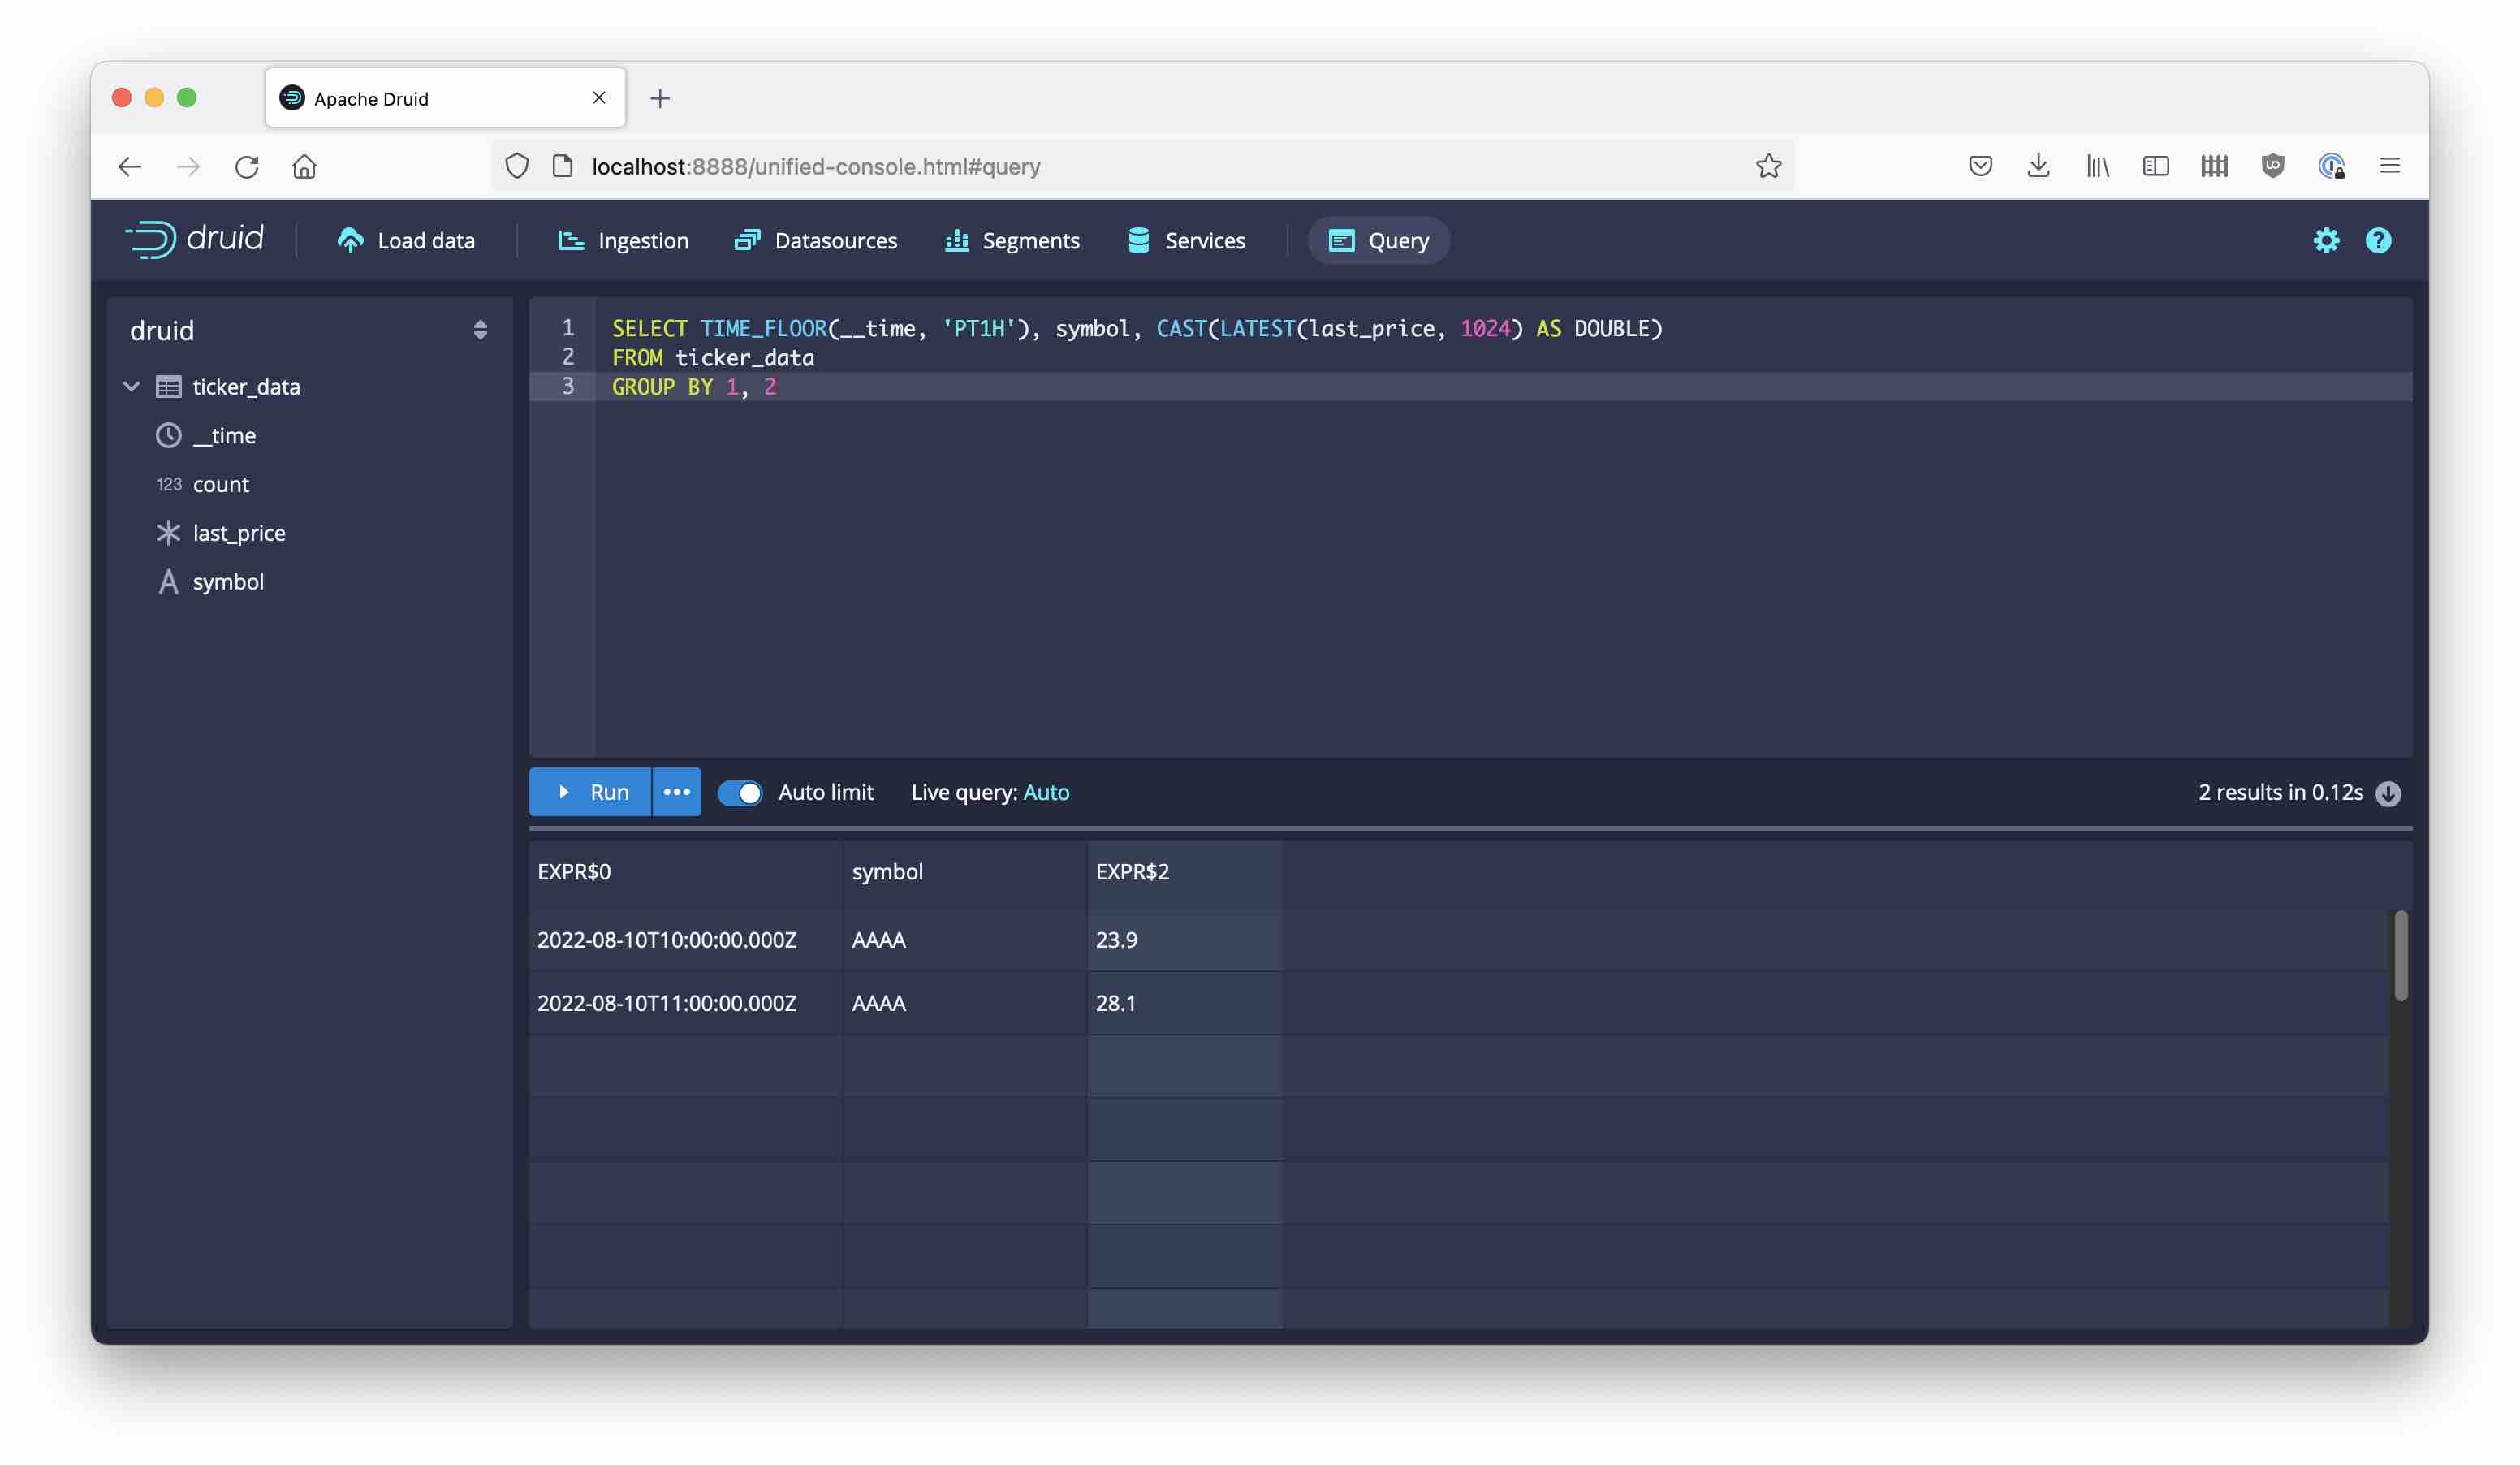Click the Druid logo
Viewport: 2520px width, 1465px height.
pyautogui.click(x=195, y=238)
